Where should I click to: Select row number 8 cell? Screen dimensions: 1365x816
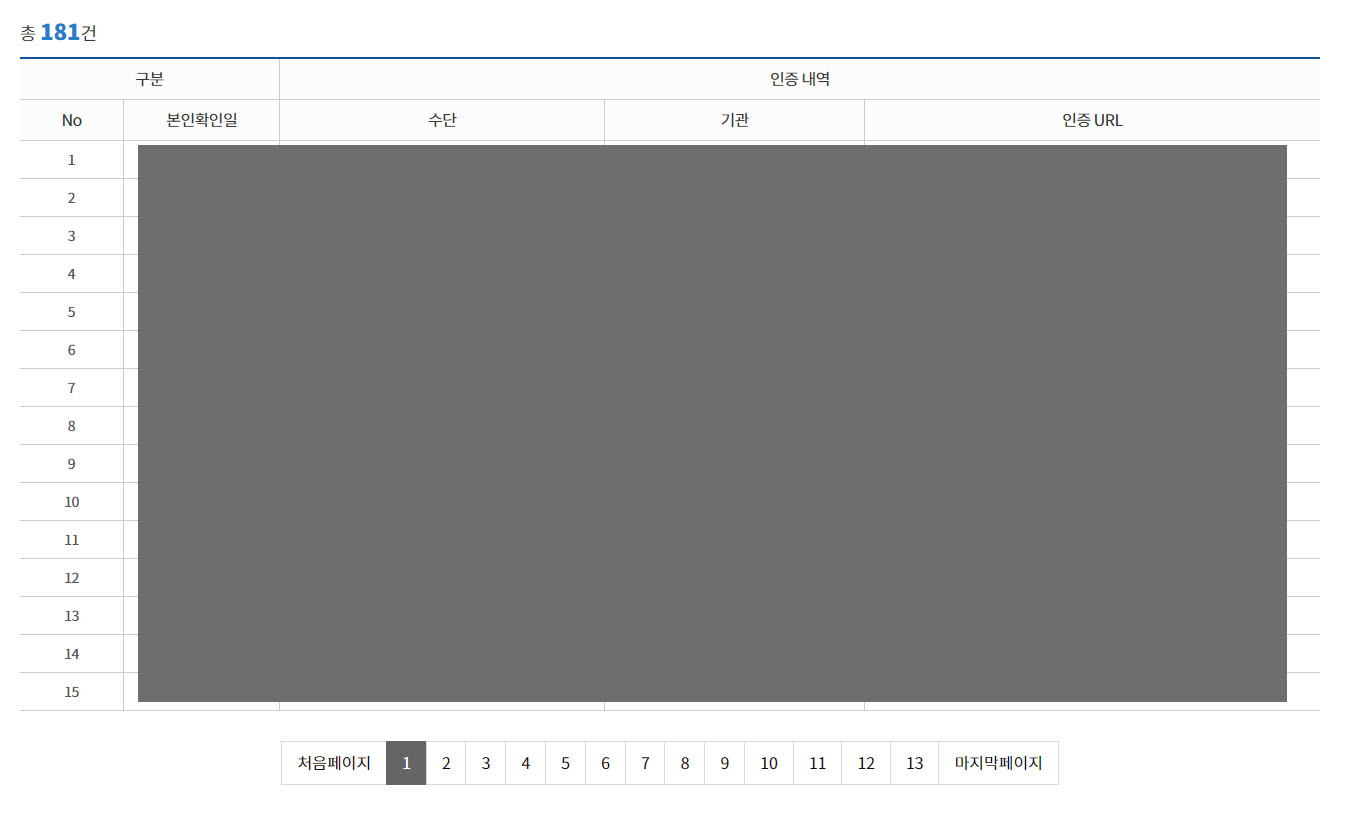(x=72, y=426)
